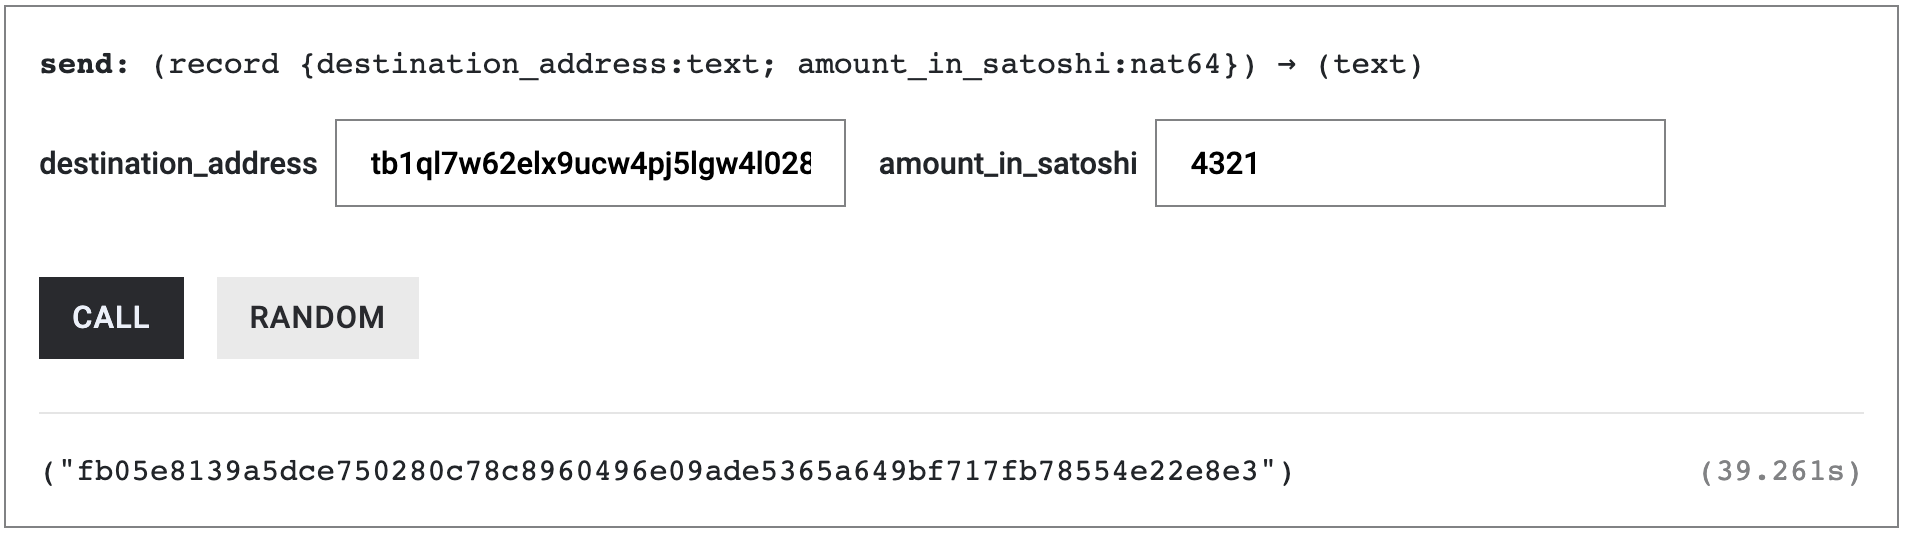Click the (39.261s) elapsed time

click(x=1780, y=471)
